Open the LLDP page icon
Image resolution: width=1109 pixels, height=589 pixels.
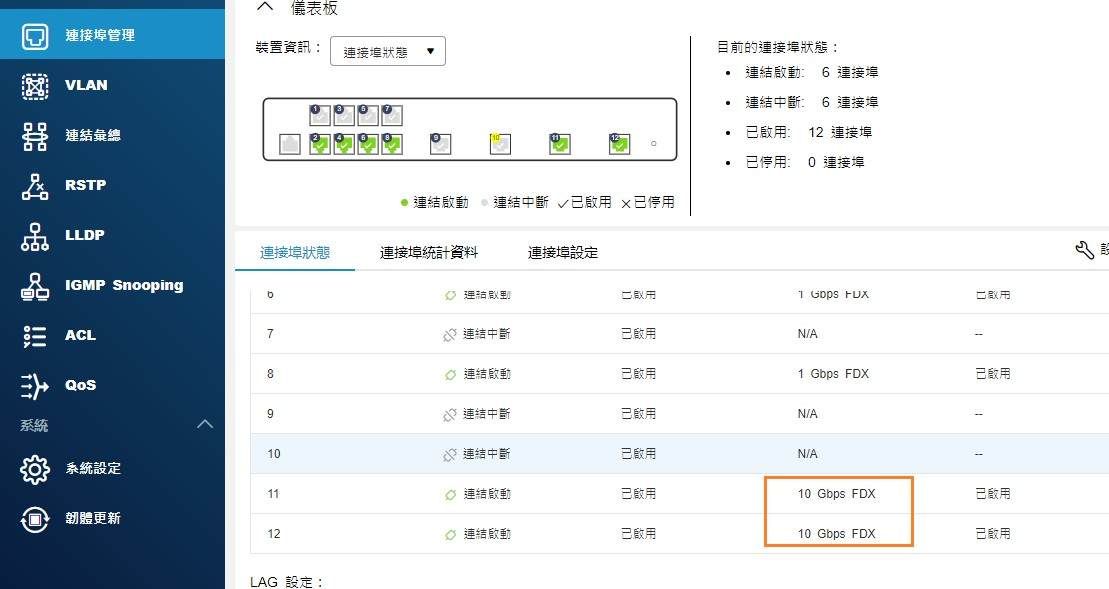35,236
